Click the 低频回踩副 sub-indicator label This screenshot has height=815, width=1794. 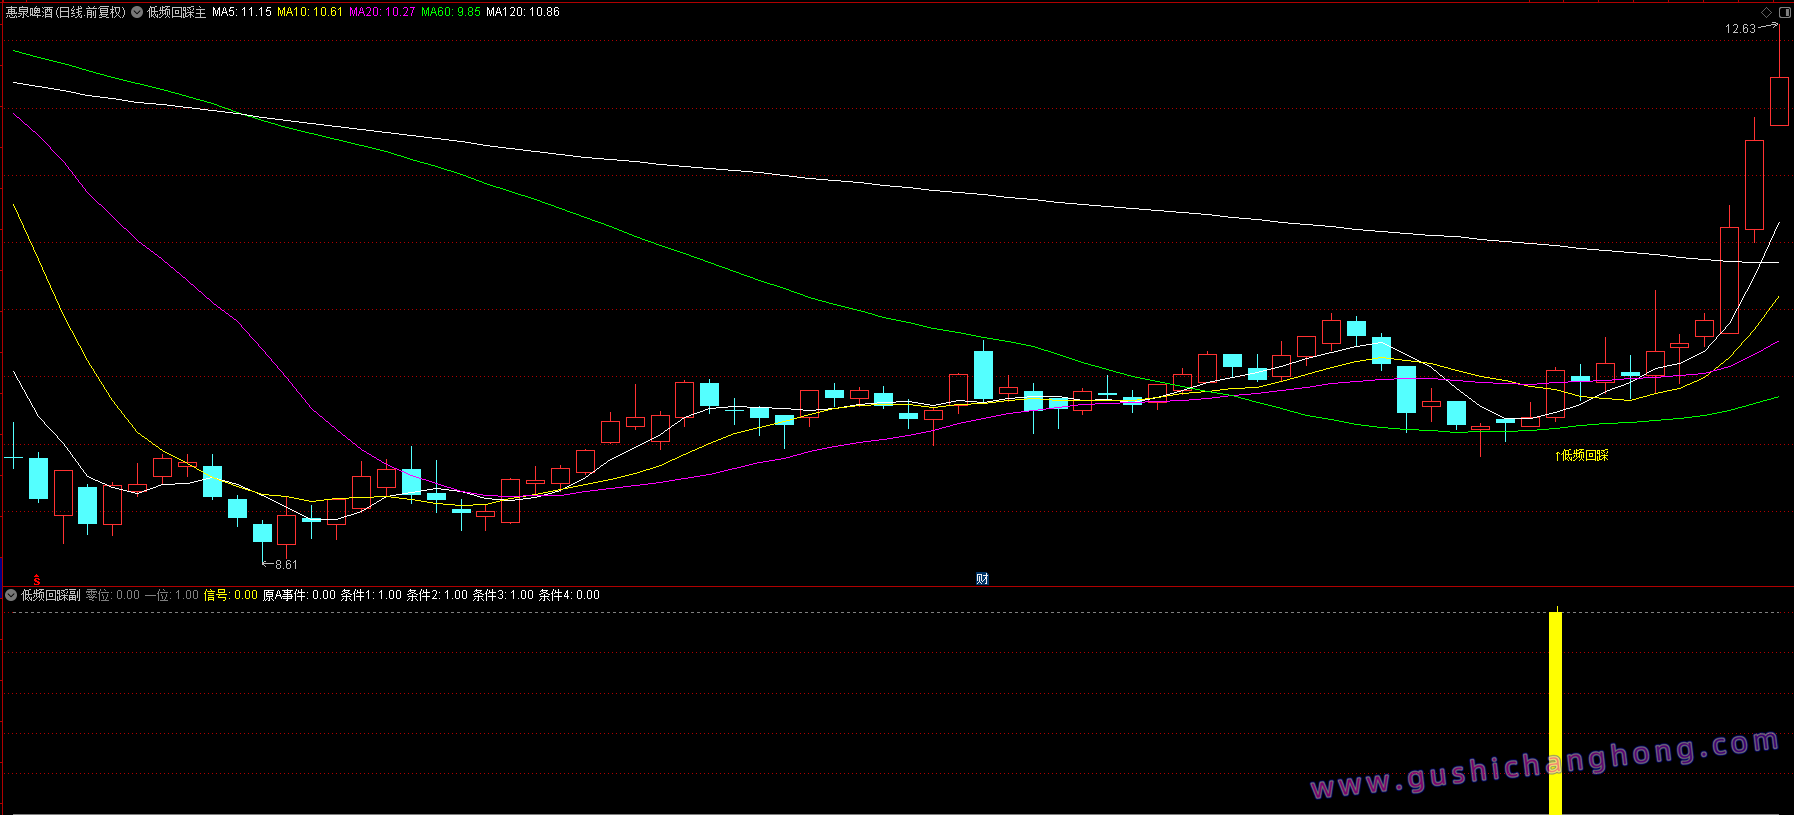point(51,595)
